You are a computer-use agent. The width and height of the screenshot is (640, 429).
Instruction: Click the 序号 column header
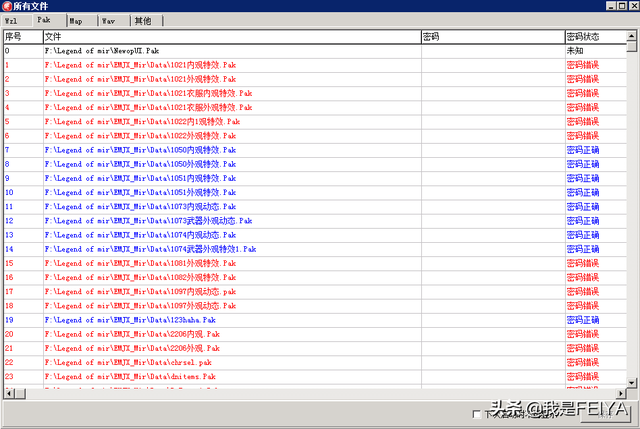[x=23, y=37]
